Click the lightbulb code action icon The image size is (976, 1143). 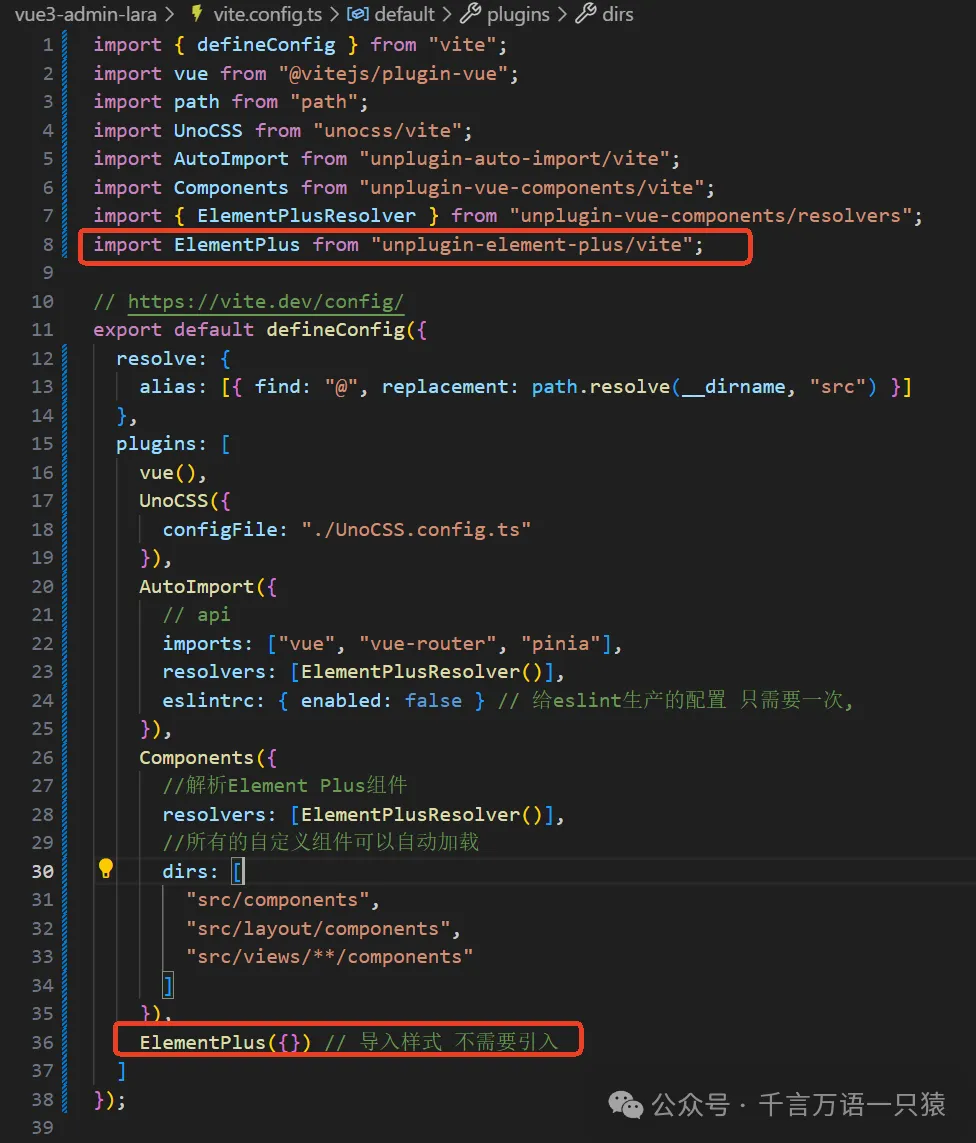click(106, 869)
